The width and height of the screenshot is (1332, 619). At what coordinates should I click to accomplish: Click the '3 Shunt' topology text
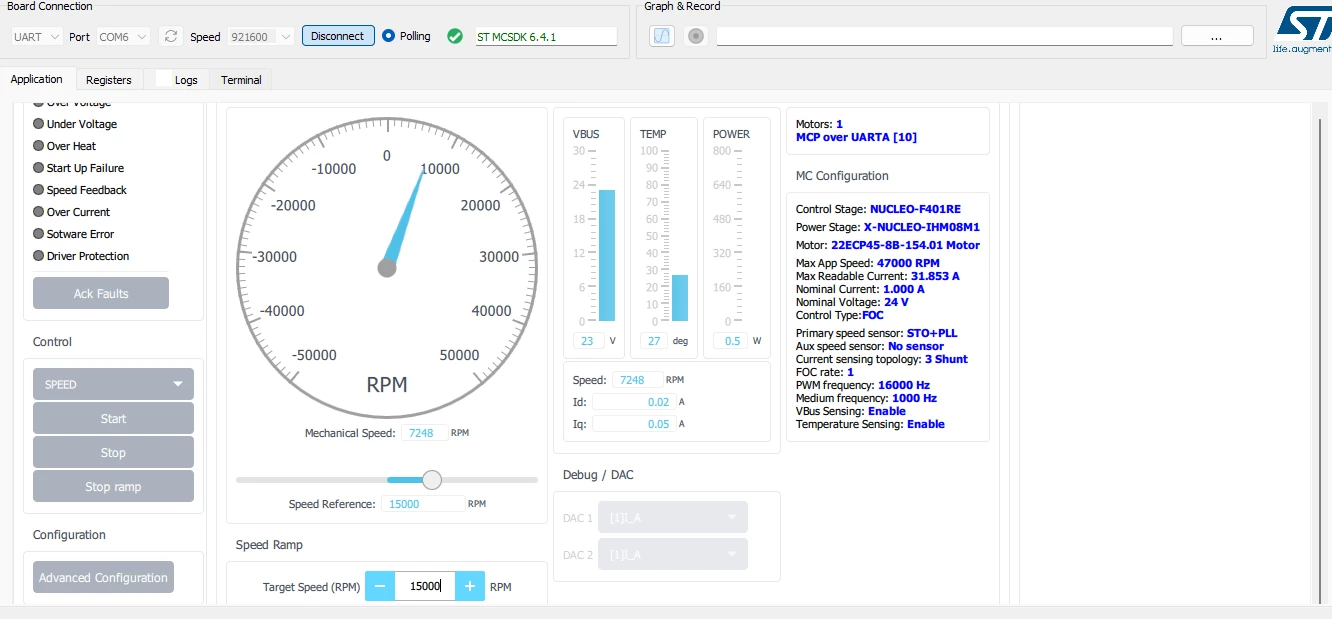(x=946, y=359)
